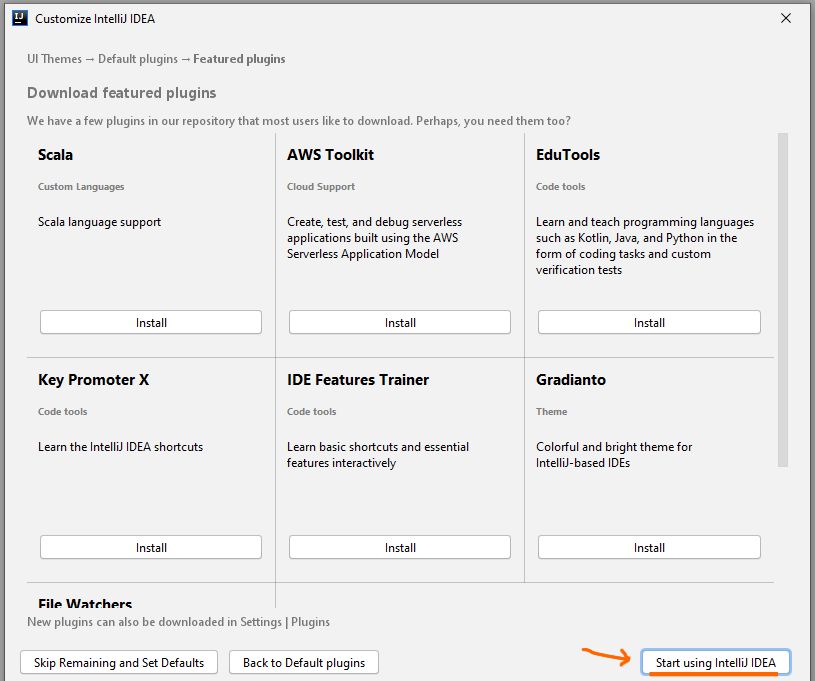Click the Gradianto theme heading
815x681 pixels.
[x=571, y=380]
